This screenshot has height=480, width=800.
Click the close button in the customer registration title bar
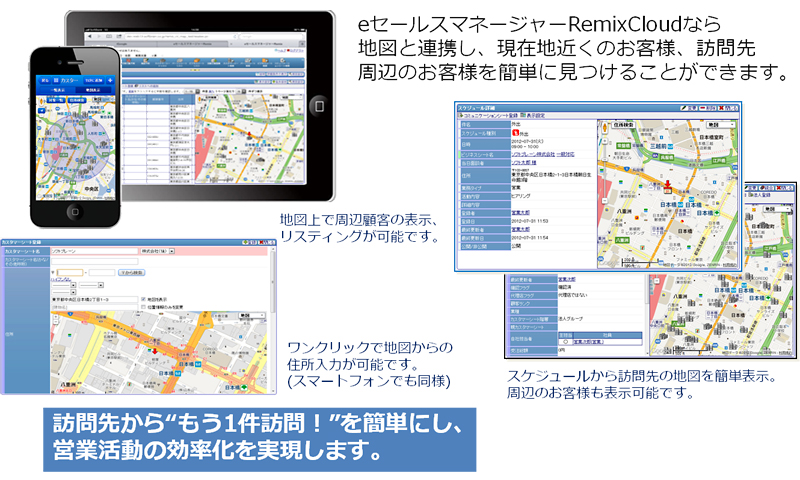pyautogui.click(x=266, y=242)
